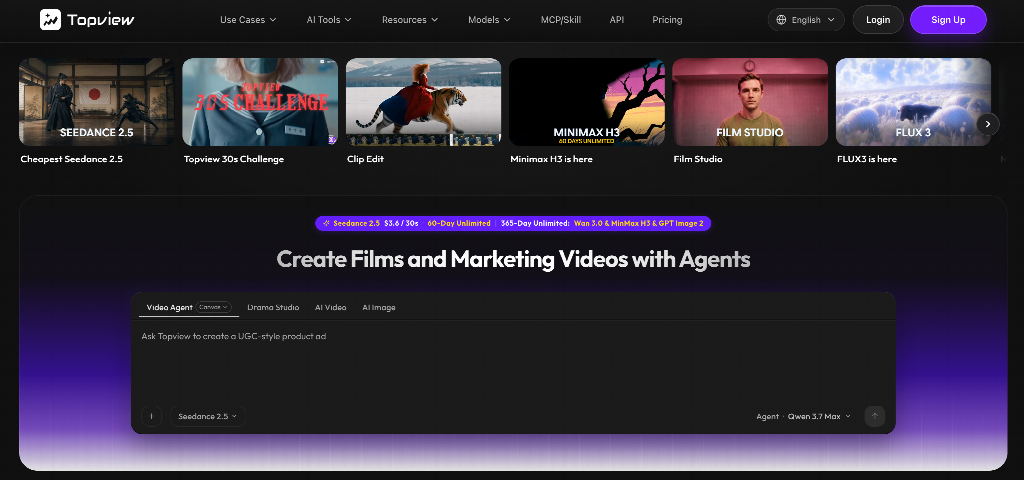Expand the Use Cases menu

(x=248, y=20)
